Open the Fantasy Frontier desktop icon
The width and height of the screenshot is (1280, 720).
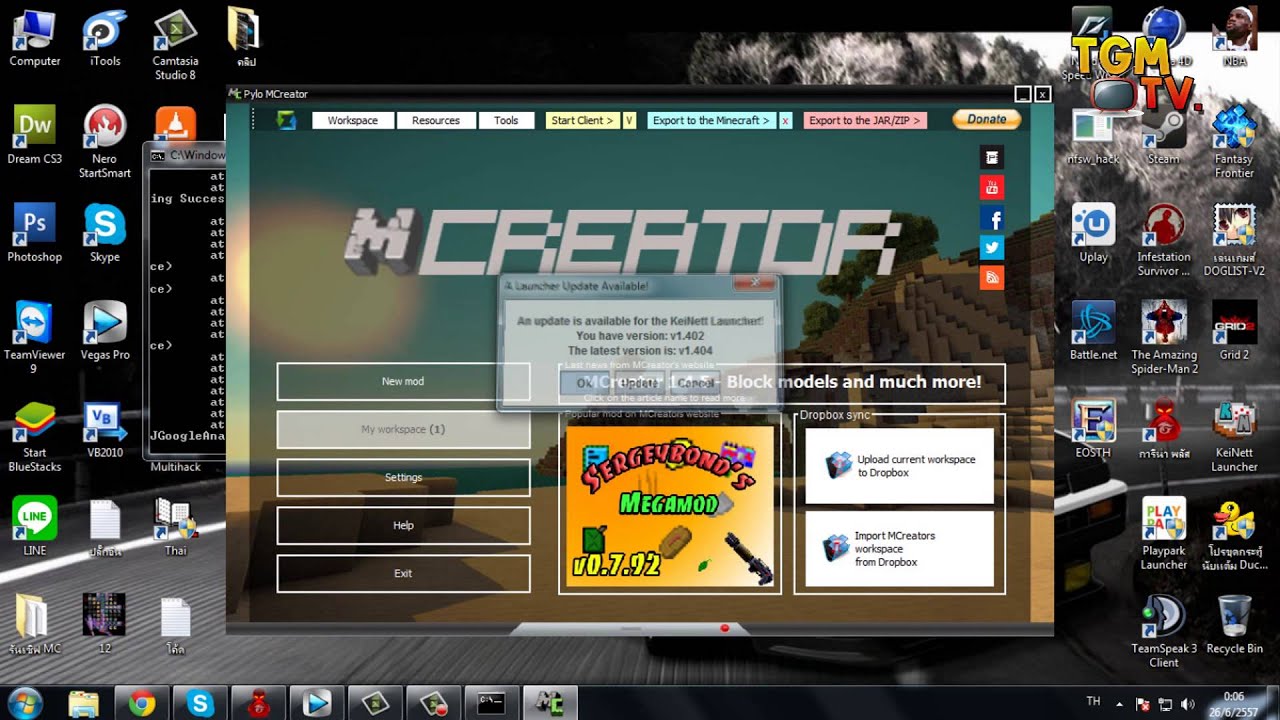pyautogui.click(x=1234, y=142)
